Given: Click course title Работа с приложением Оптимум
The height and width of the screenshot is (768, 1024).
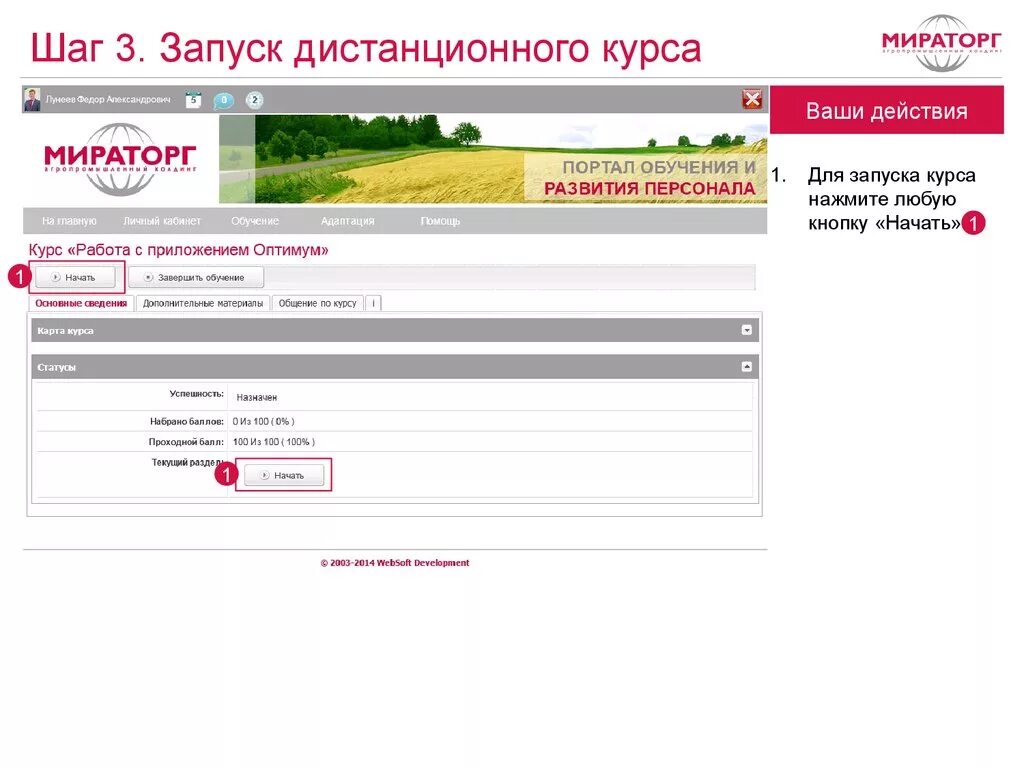Looking at the screenshot, I should pos(178,250).
